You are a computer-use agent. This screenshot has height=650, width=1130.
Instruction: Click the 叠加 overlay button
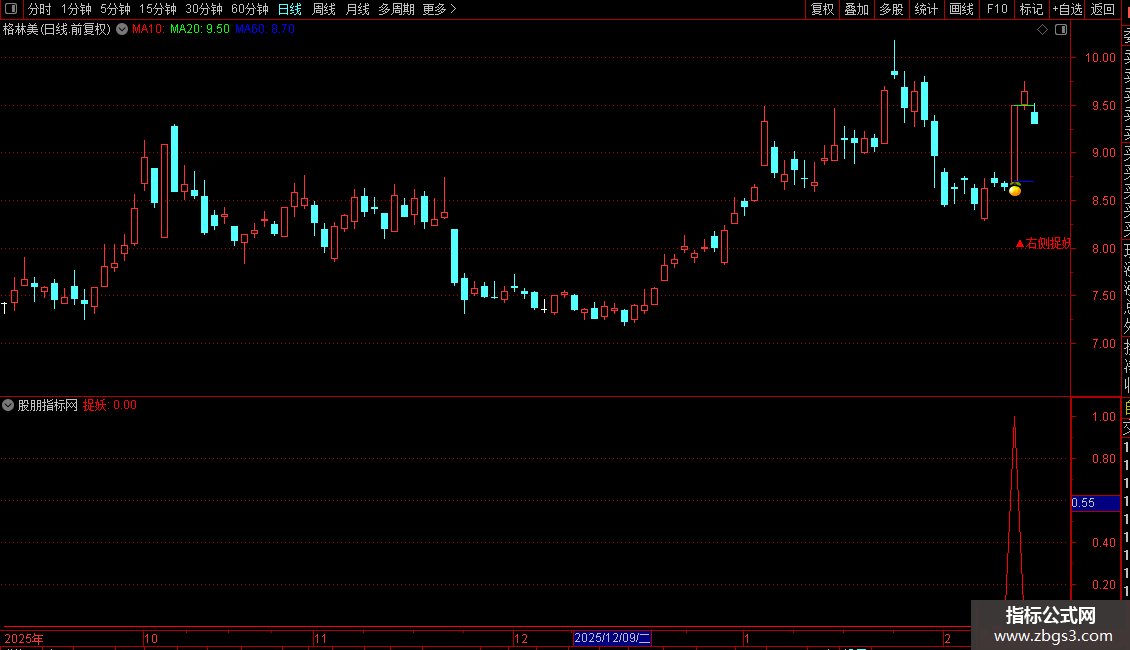(x=857, y=9)
